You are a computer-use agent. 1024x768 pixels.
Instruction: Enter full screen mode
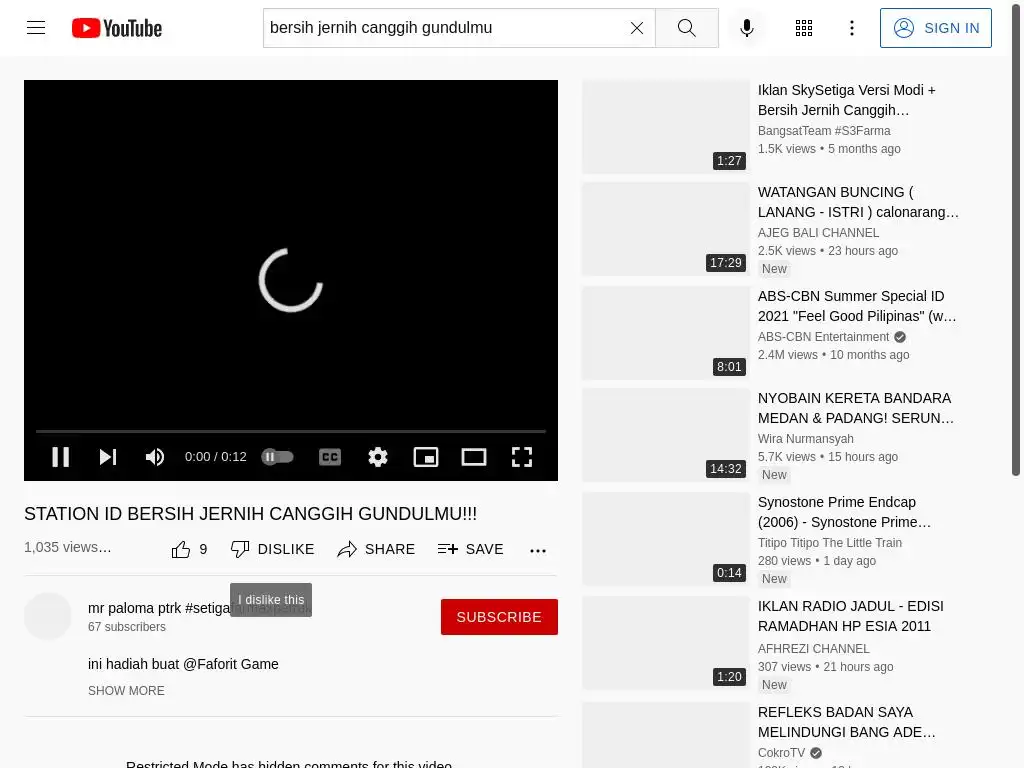522,456
